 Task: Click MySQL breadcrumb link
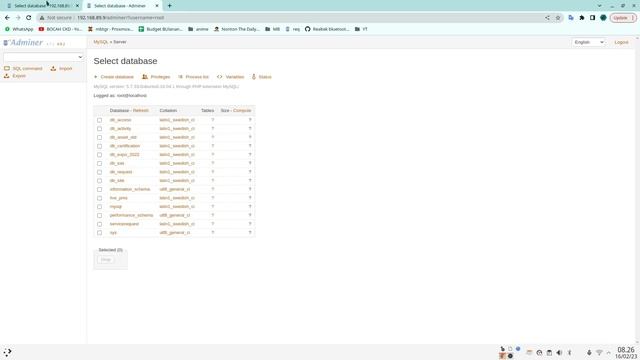(100, 42)
